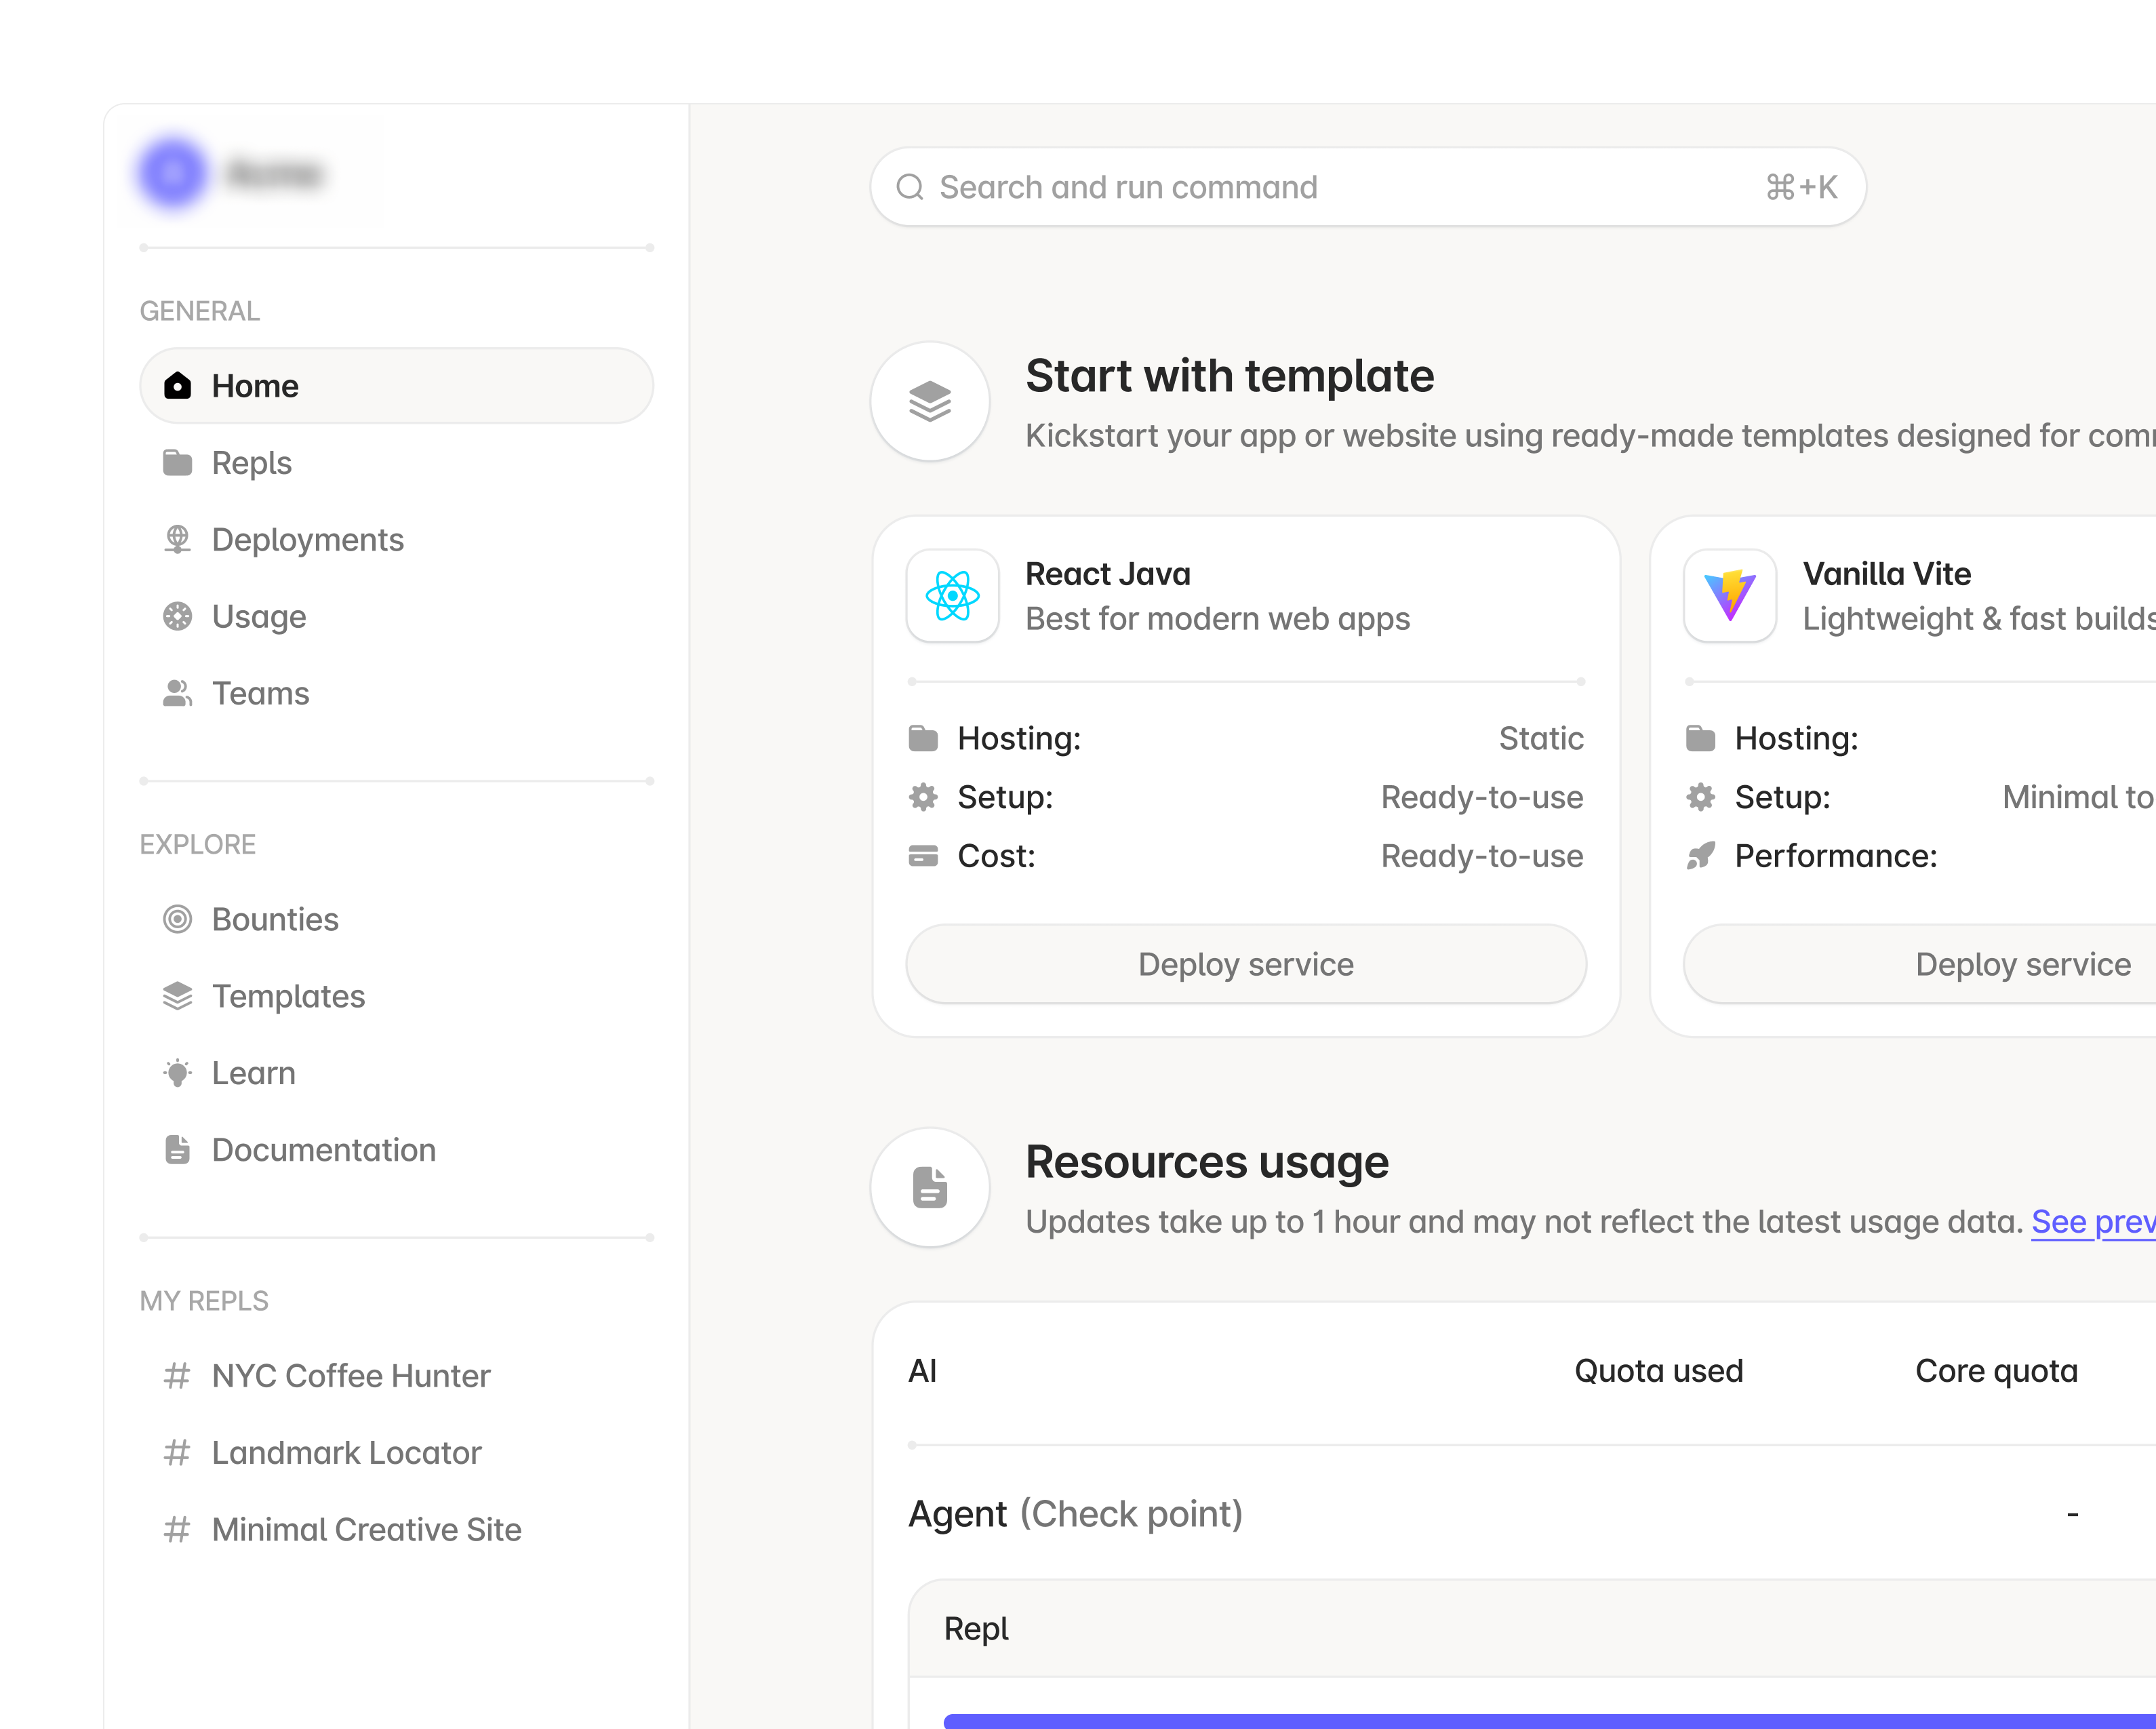Image resolution: width=2156 pixels, height=1729 pixels.
Task: Click the Home icon in sidebar
Action: [177, 386]
